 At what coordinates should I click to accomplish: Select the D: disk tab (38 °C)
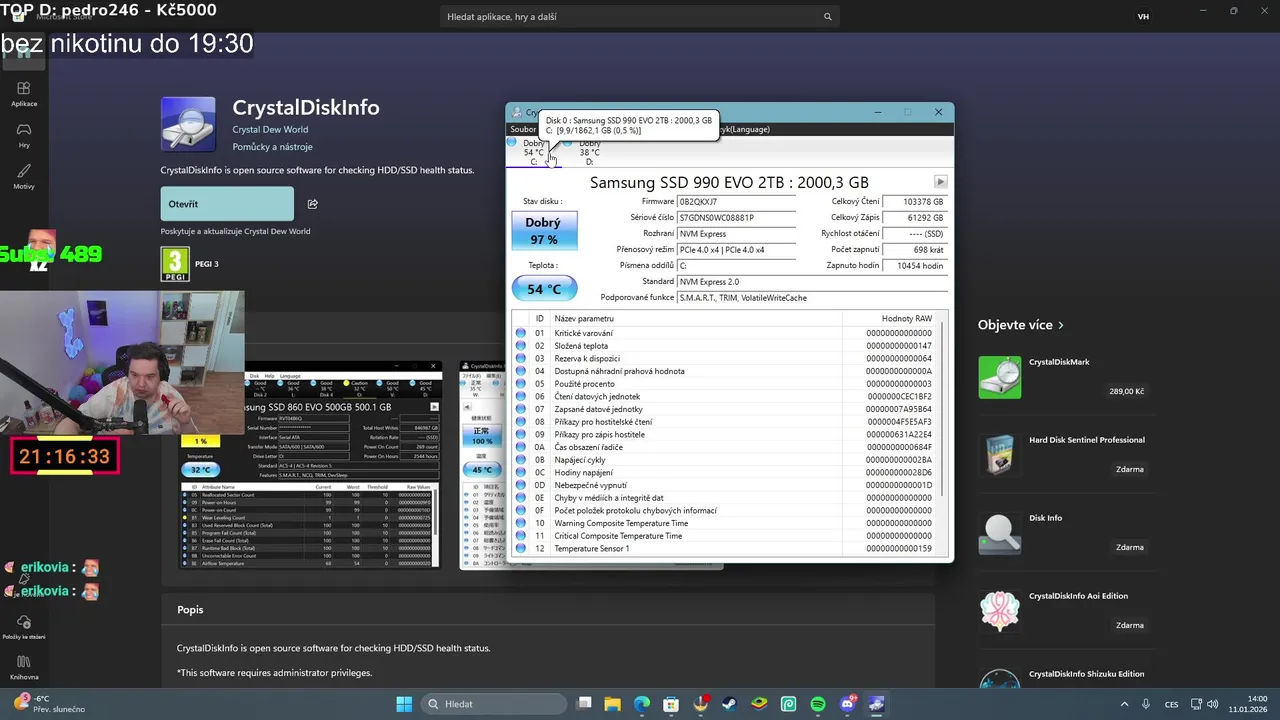click(x=589, y=152)
